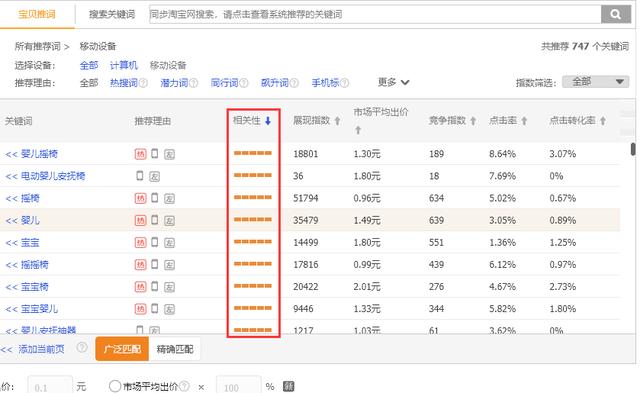Click the phone icon in 宝宝椅 row
The image size is (640, 393).
pos(155,286)
